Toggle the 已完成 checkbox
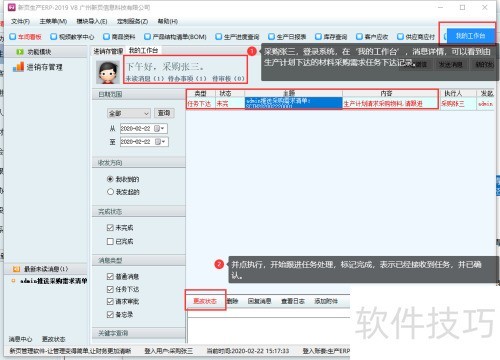 110,241
